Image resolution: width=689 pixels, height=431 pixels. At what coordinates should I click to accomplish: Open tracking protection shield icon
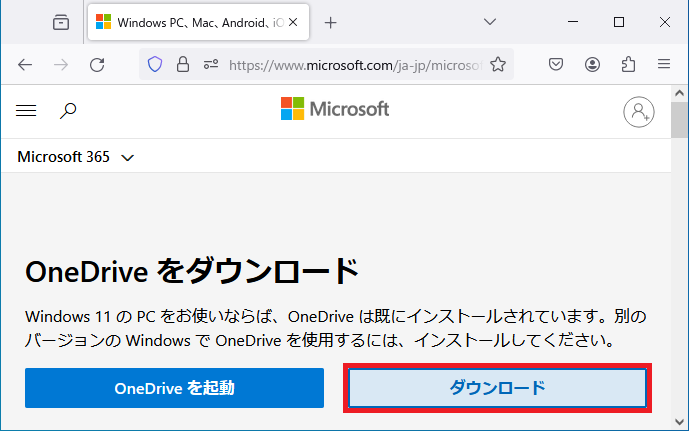pyautogui.click(x=155, y=65)
